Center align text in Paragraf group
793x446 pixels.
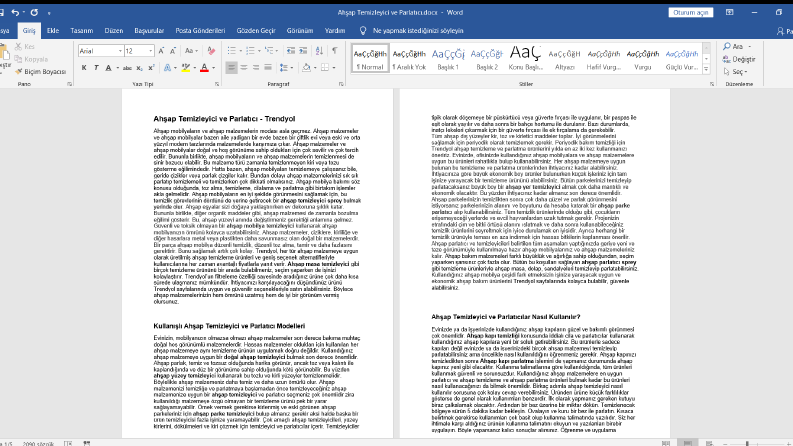pyautogui.click(x=244, y=67)
